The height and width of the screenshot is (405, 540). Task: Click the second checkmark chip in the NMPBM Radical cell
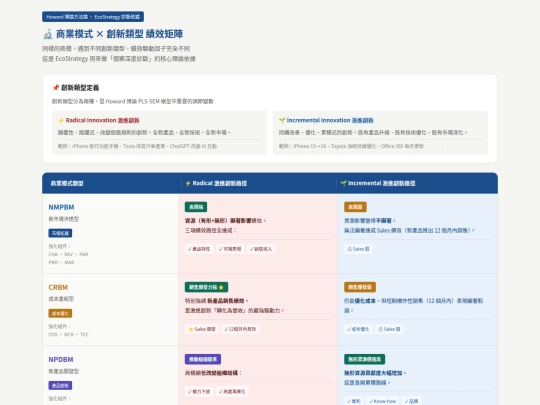[x=230, y=249]
